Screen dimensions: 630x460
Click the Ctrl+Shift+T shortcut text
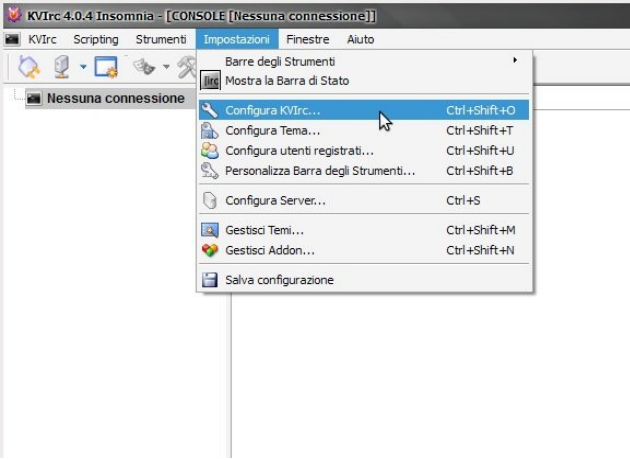[x=480, y=131]
